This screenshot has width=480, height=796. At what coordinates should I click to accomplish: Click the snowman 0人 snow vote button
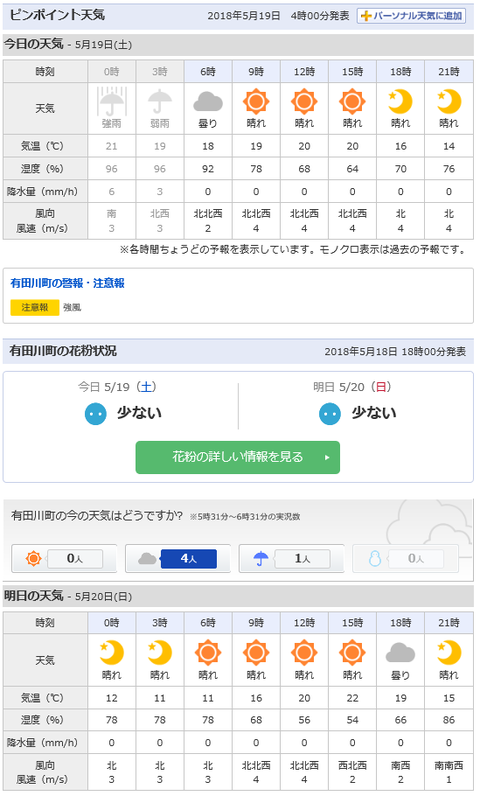pyautogui.click(x=405, y=559)
